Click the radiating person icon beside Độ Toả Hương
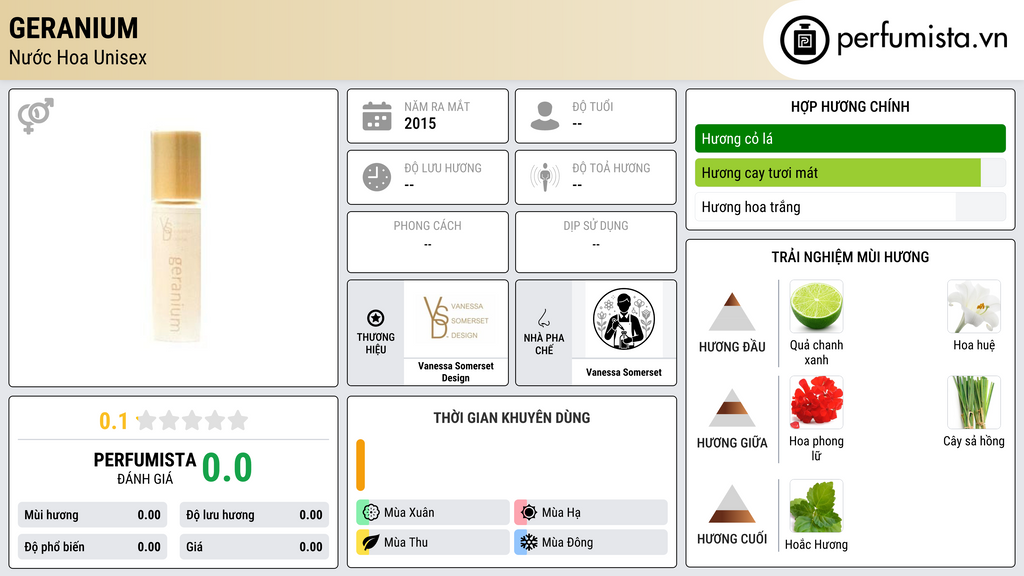1024x576 pixels. 545,177
